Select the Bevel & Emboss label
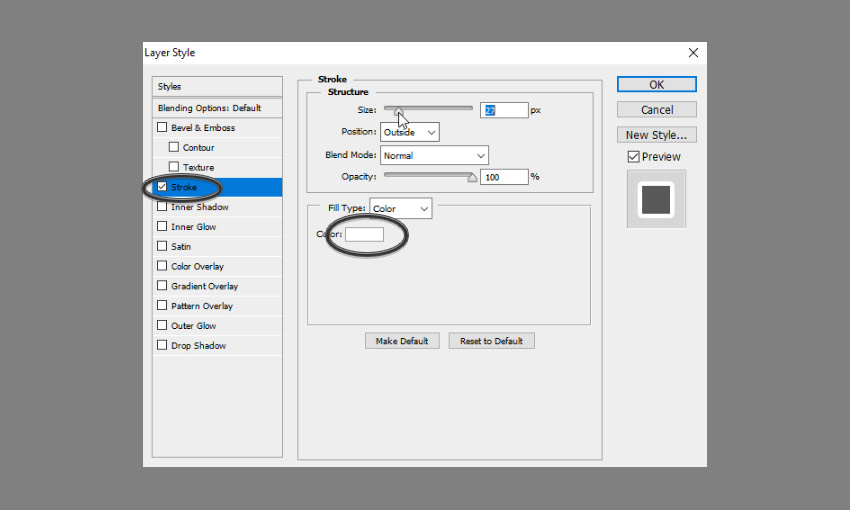 pos(203,128)
